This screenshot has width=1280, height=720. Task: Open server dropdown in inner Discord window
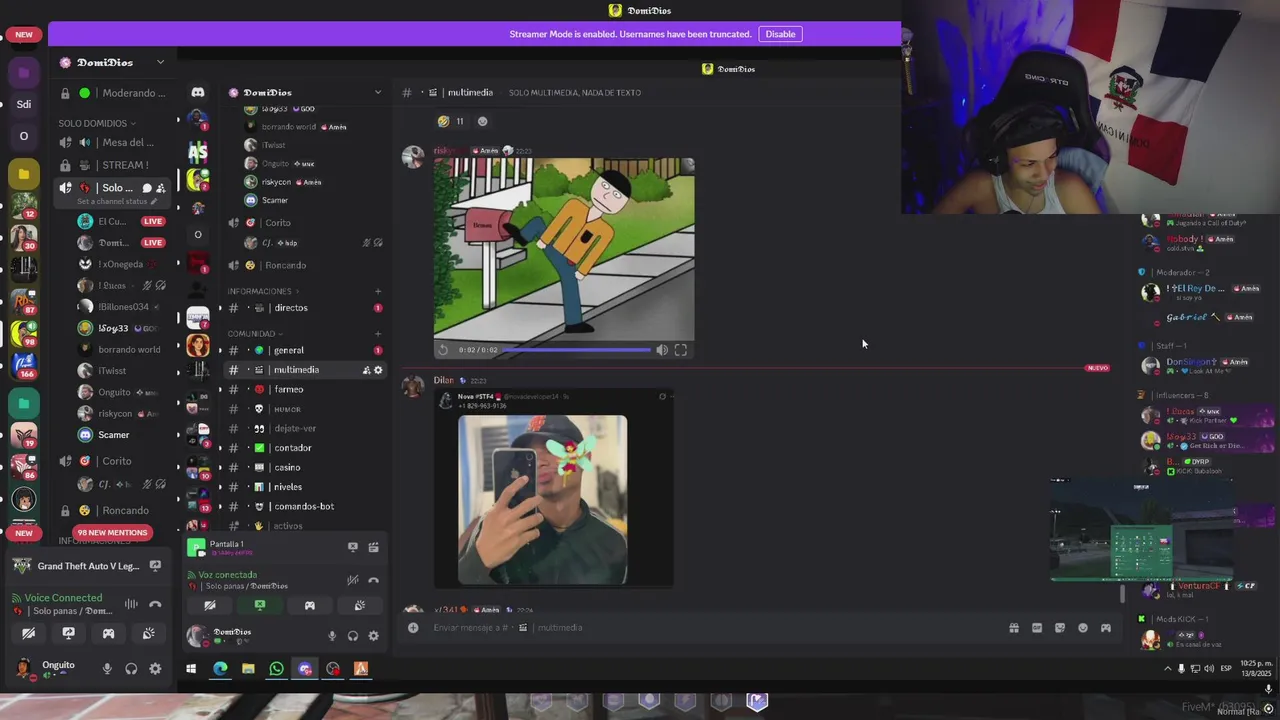pyautogui.click(x=377, y=92)
